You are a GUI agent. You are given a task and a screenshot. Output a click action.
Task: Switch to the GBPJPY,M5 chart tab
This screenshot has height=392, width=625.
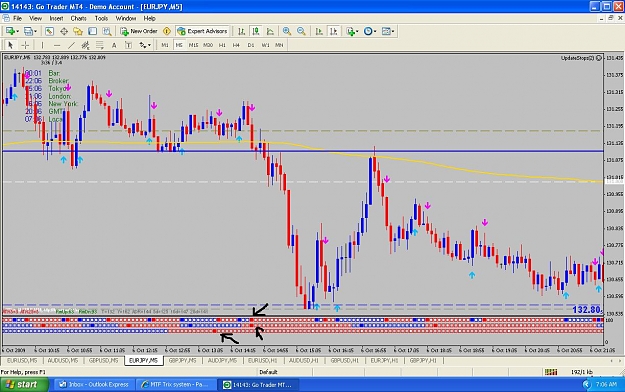[x=183, y=360]
